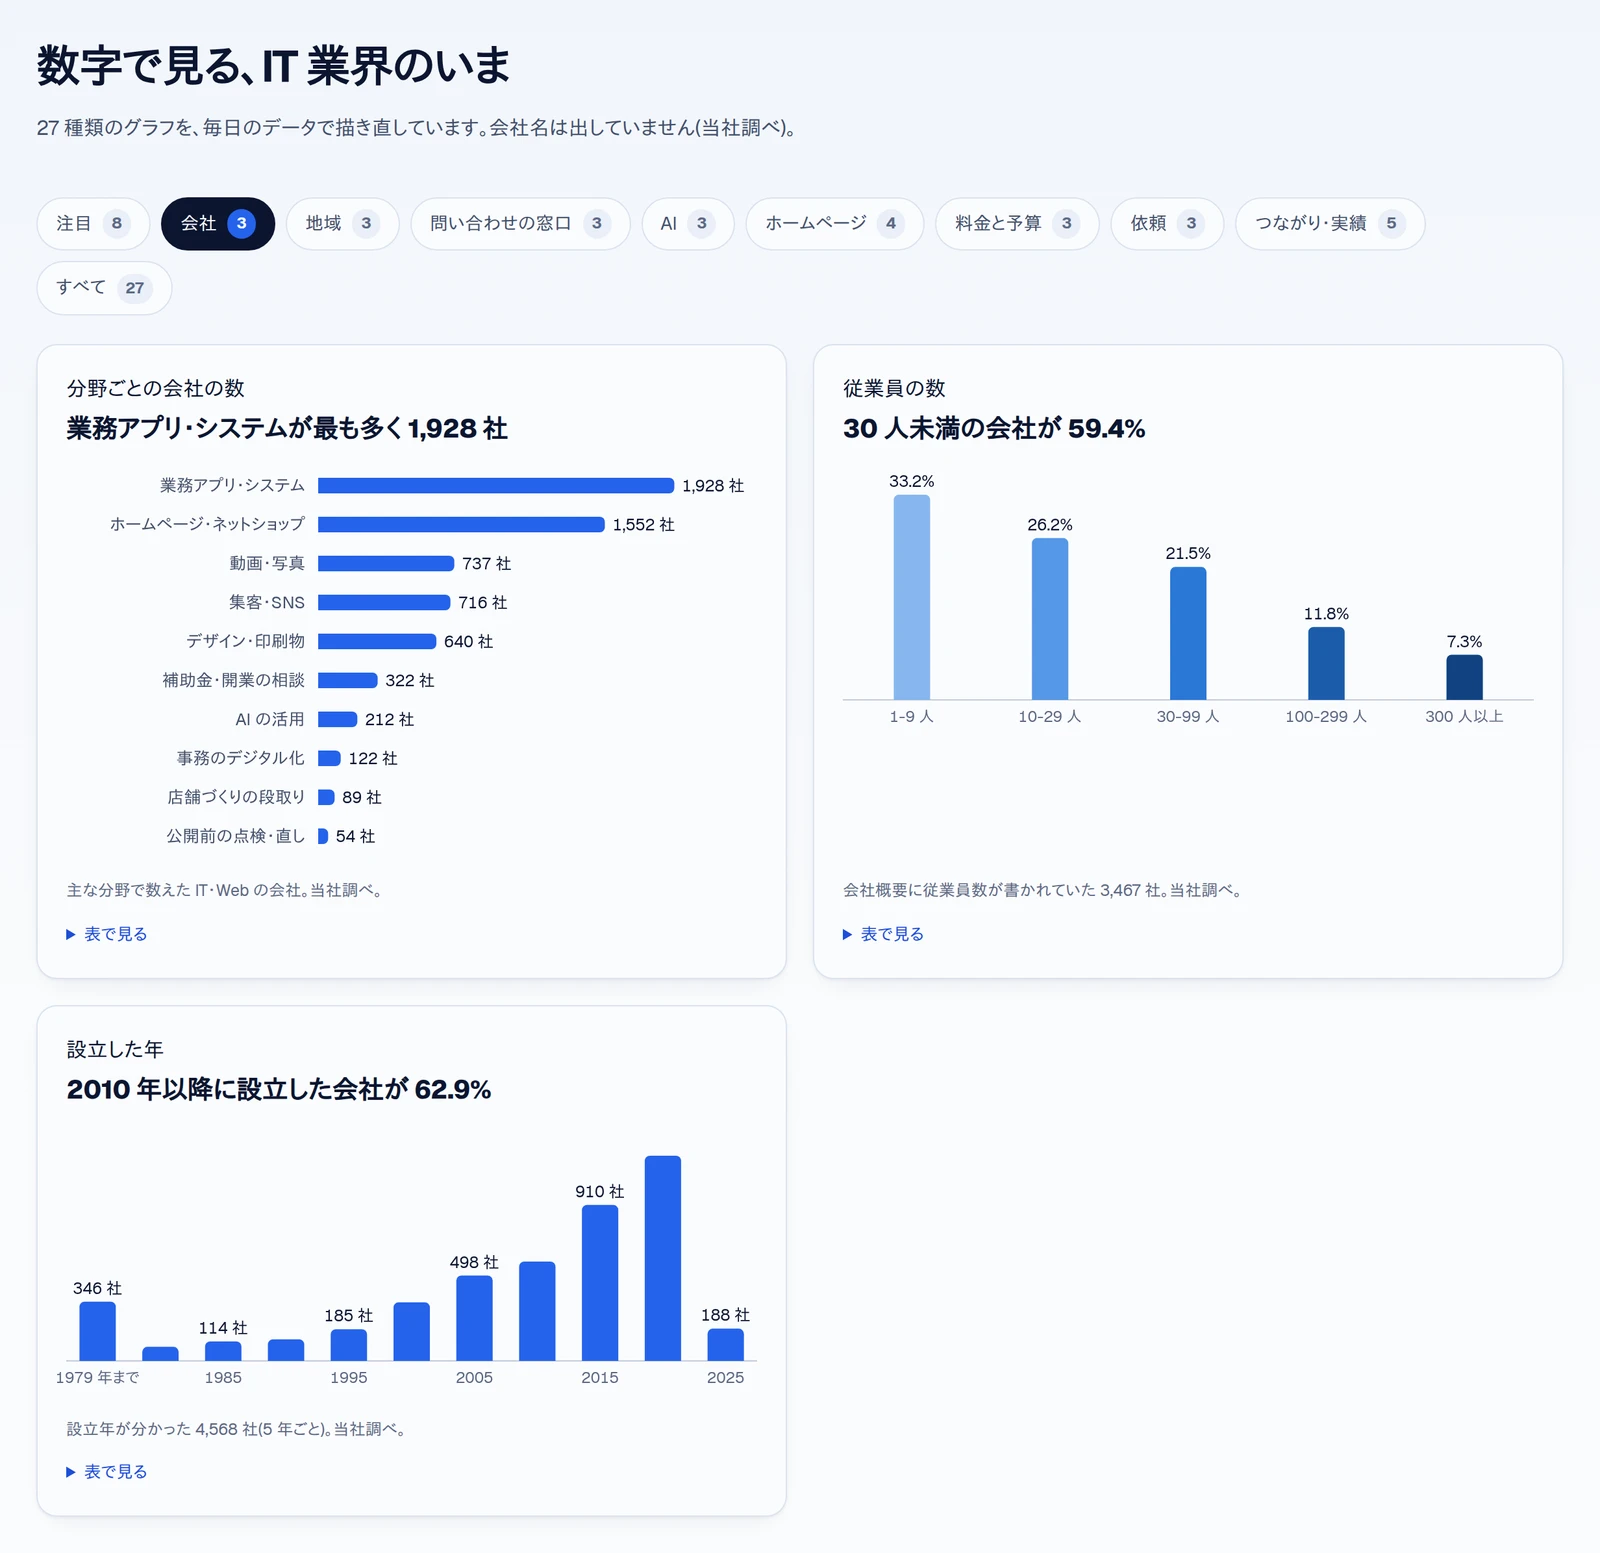The width and height of the screenshot is (1600, 1553).
Task: Open the 問い合わせの窓口 tab
Action: tap(520, 224)
